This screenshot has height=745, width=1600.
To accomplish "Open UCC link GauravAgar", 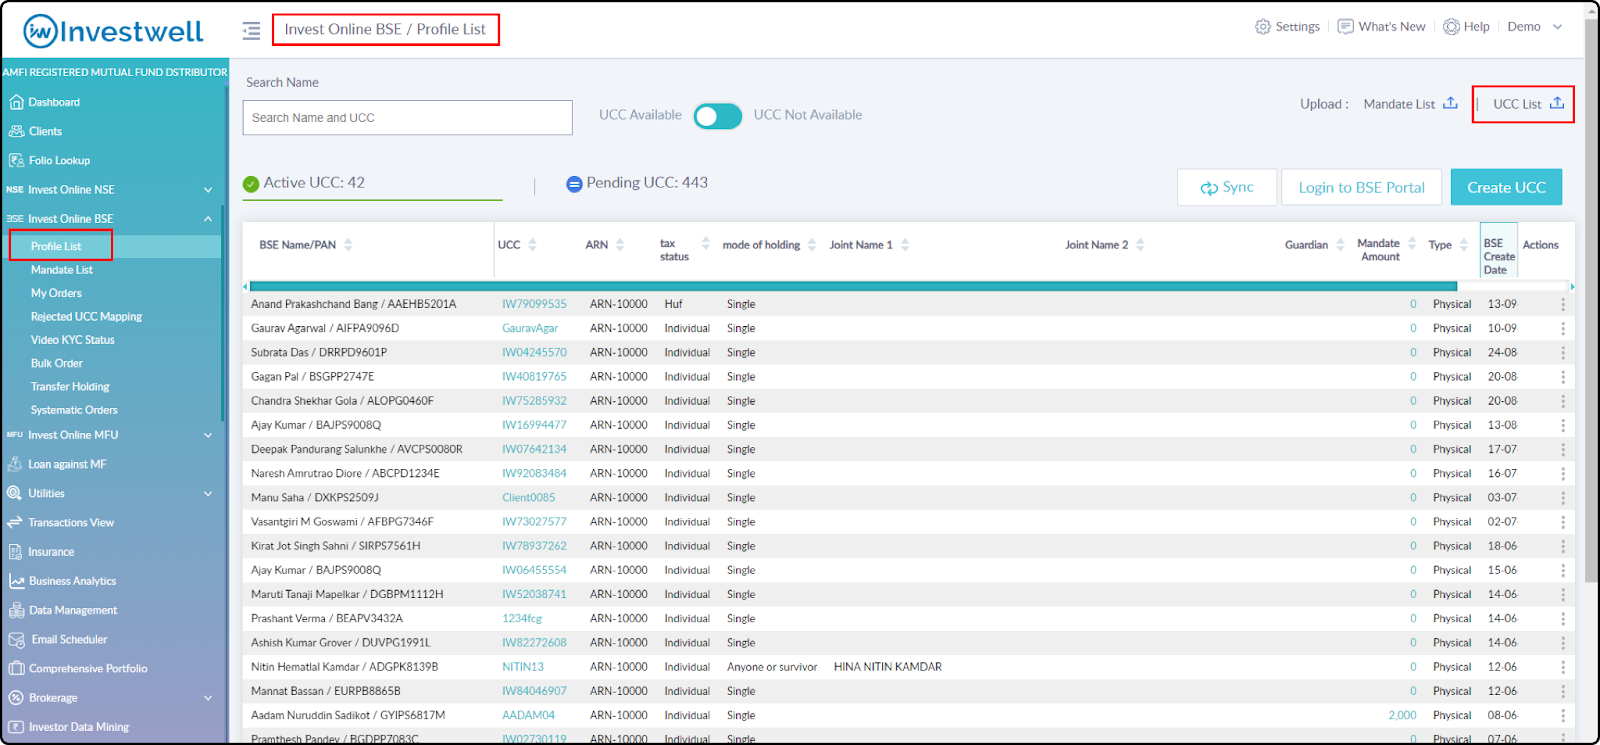I will click(x=530, y=328).
